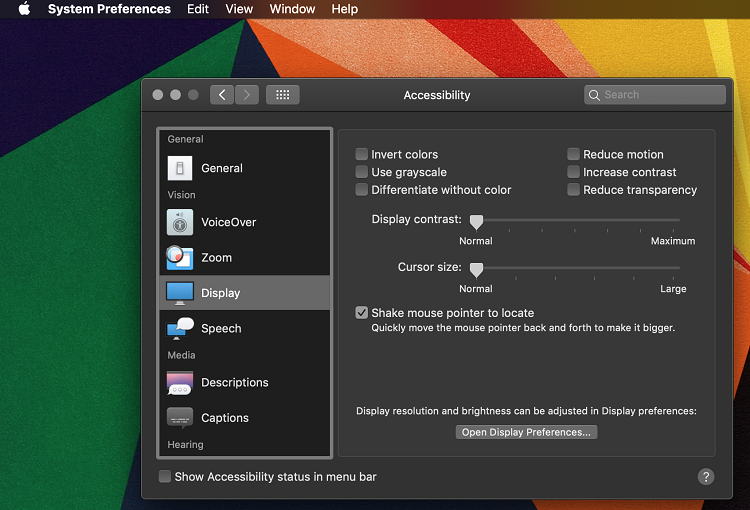Open the Edit menu
Screen dimensions: 750x510
[198, 9]
